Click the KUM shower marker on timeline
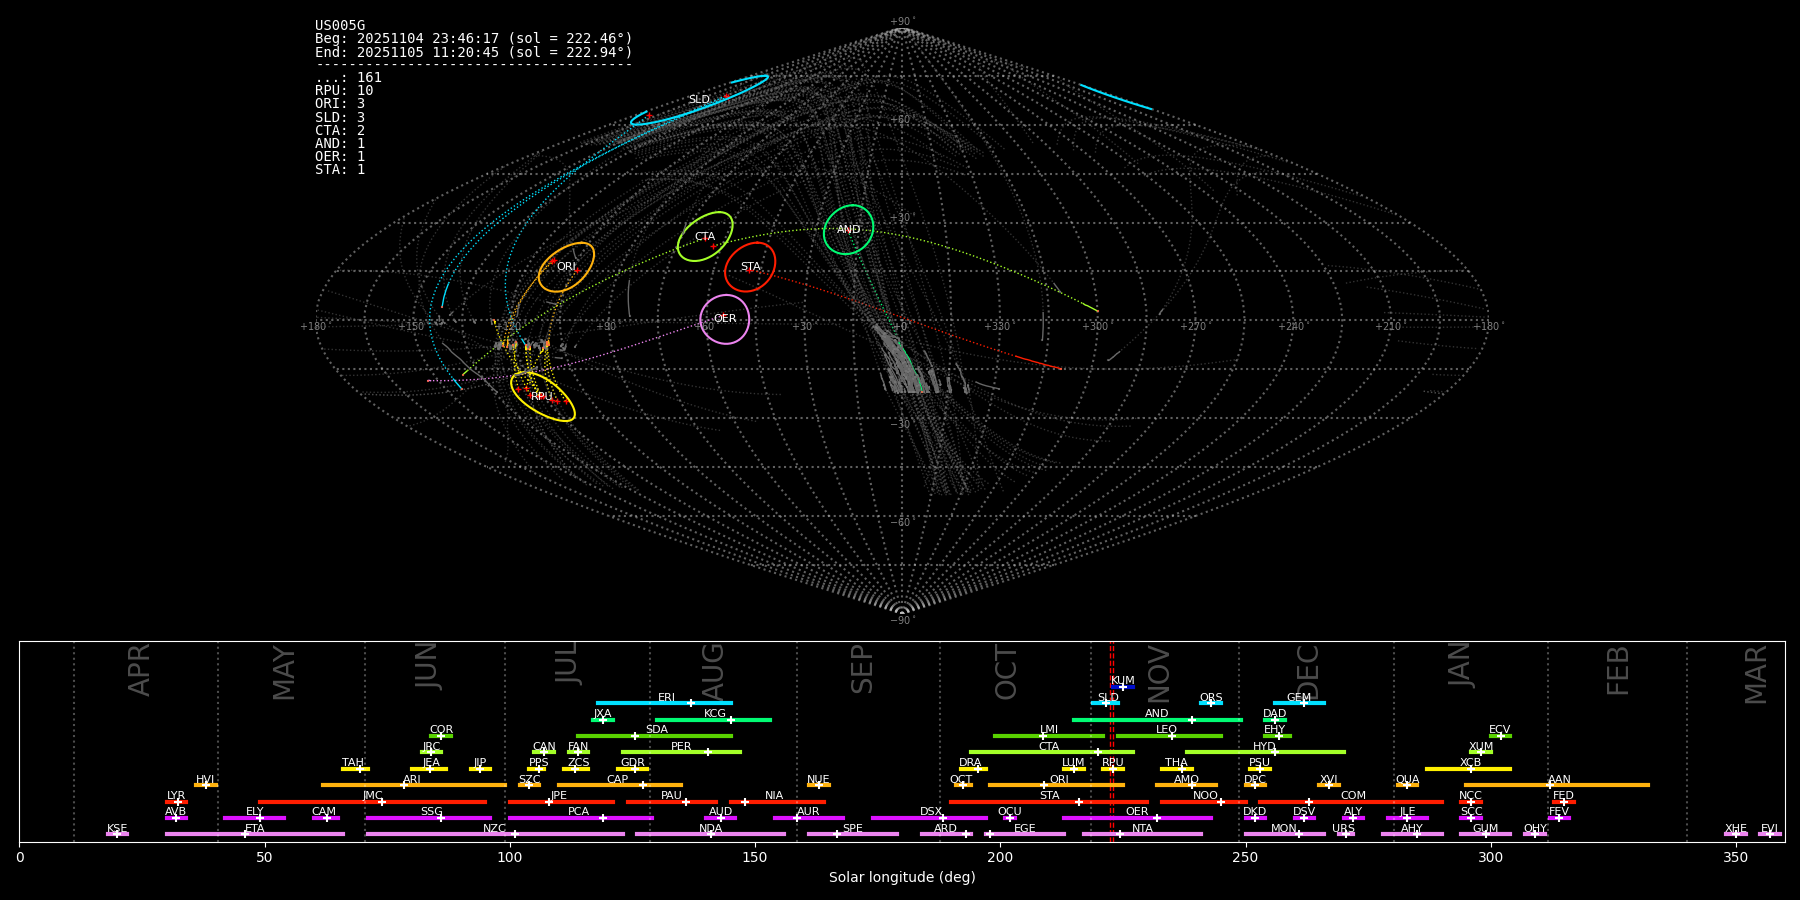 point(1123,686)
